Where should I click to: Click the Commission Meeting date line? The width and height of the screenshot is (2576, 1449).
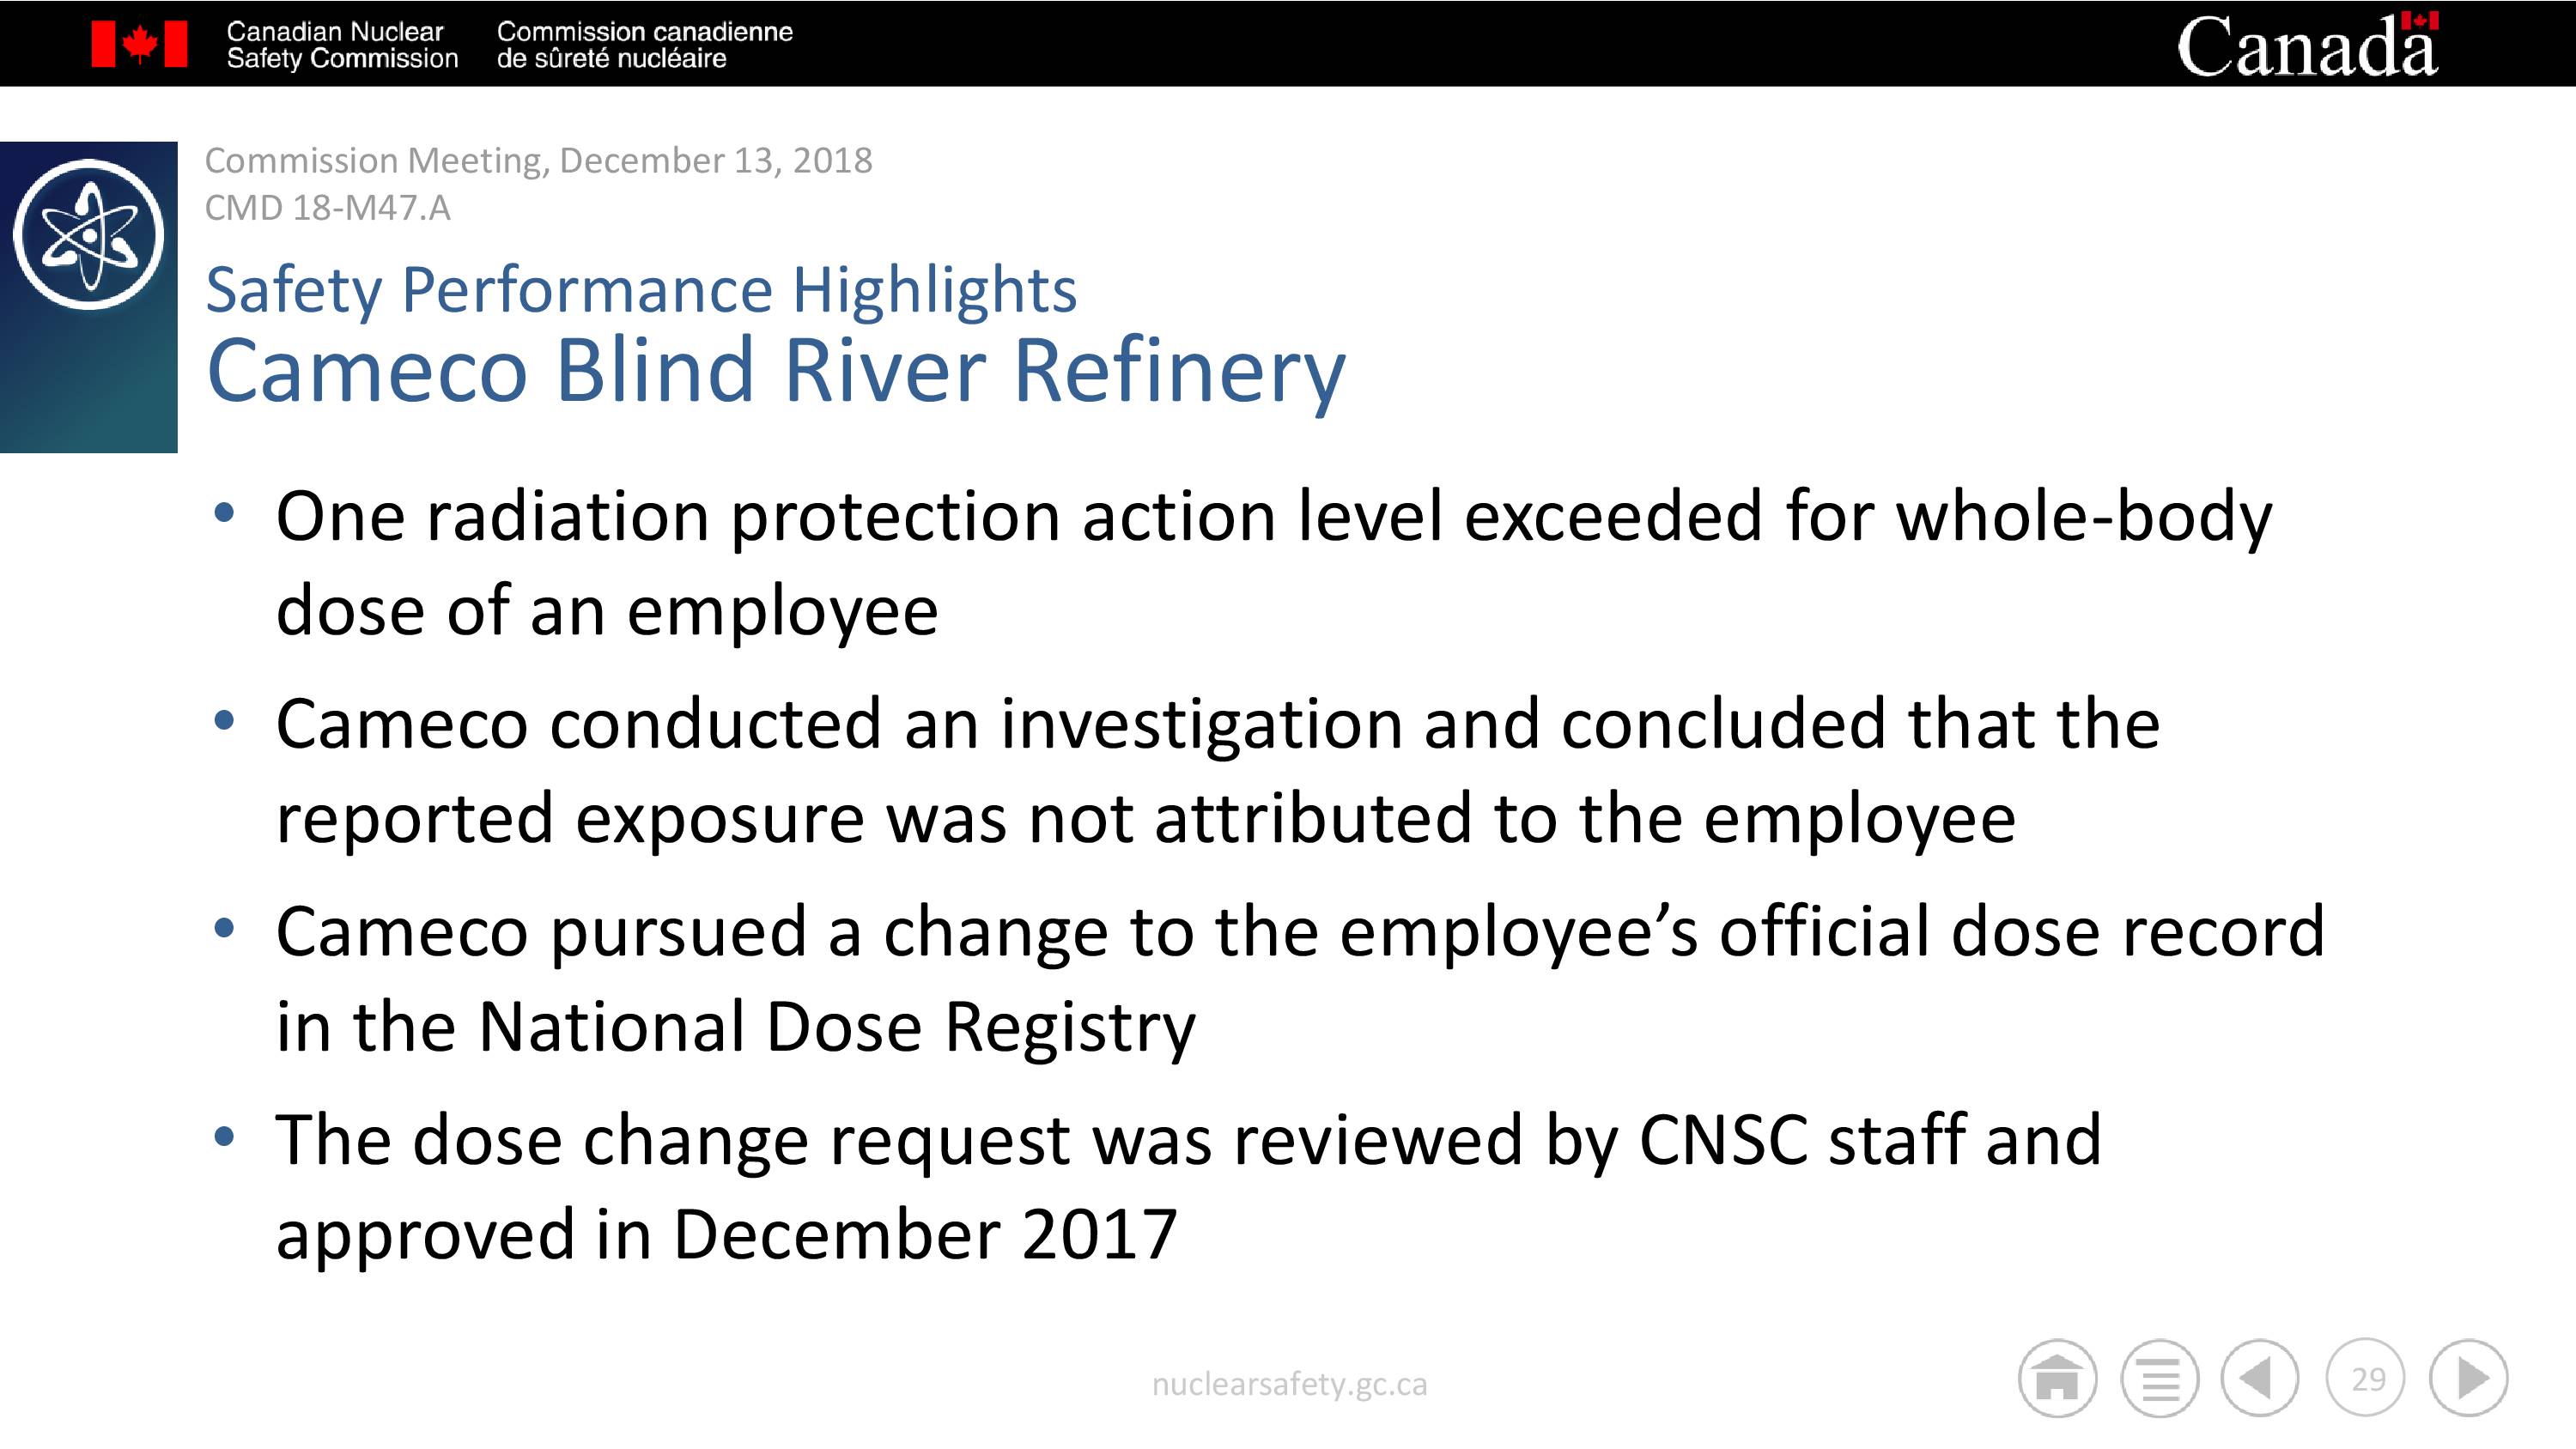(x=538, y=160)
